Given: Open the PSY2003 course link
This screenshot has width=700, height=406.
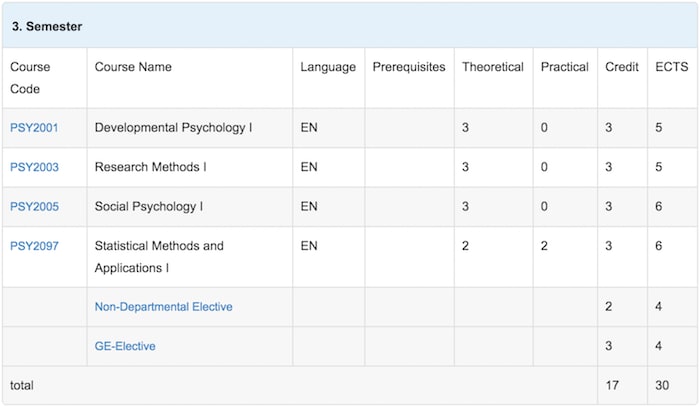Looking at the screenshot, I should pyautogui.click(x=34, y=167).
